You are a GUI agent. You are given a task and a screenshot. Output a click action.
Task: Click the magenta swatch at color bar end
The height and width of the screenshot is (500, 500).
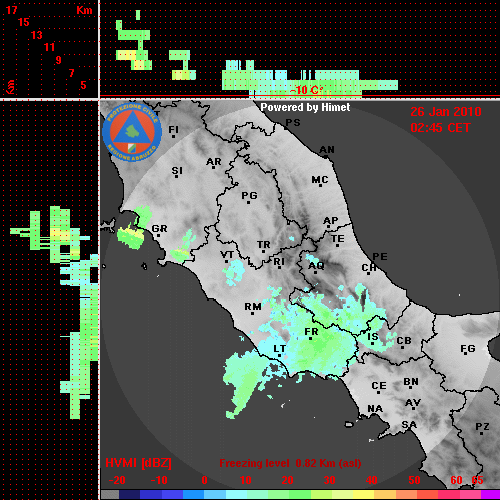point(491,495)
